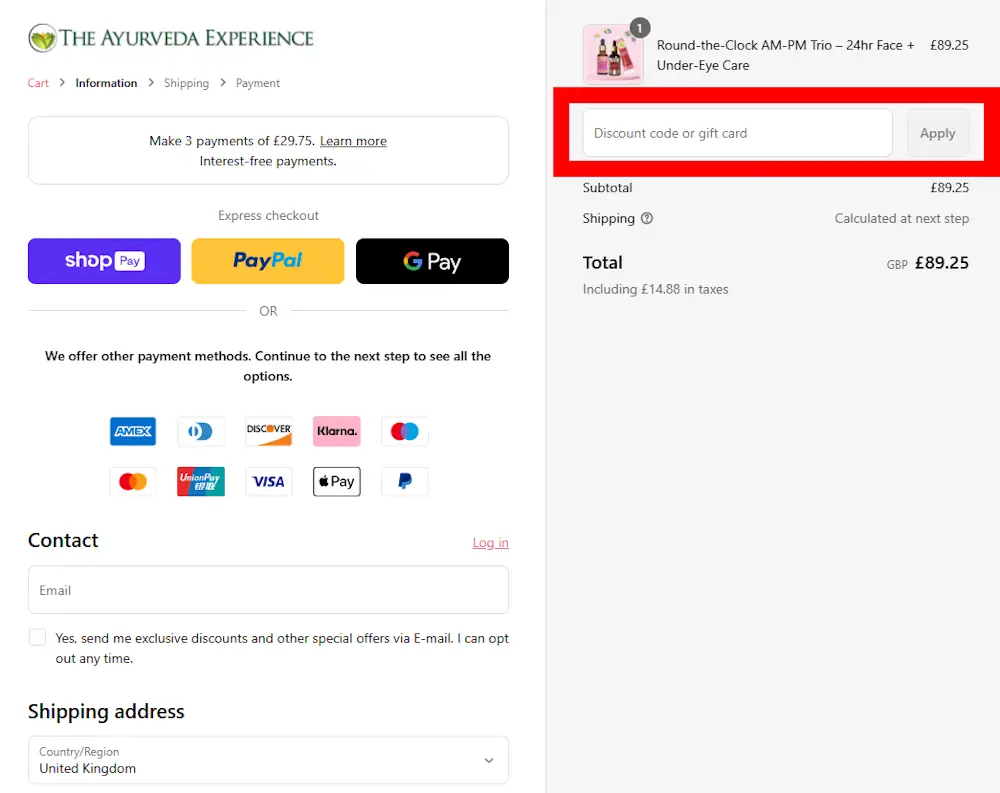Select the Information breadcrumb step
The height and width of the screenshot is (793, 1000).
point(106,83)
